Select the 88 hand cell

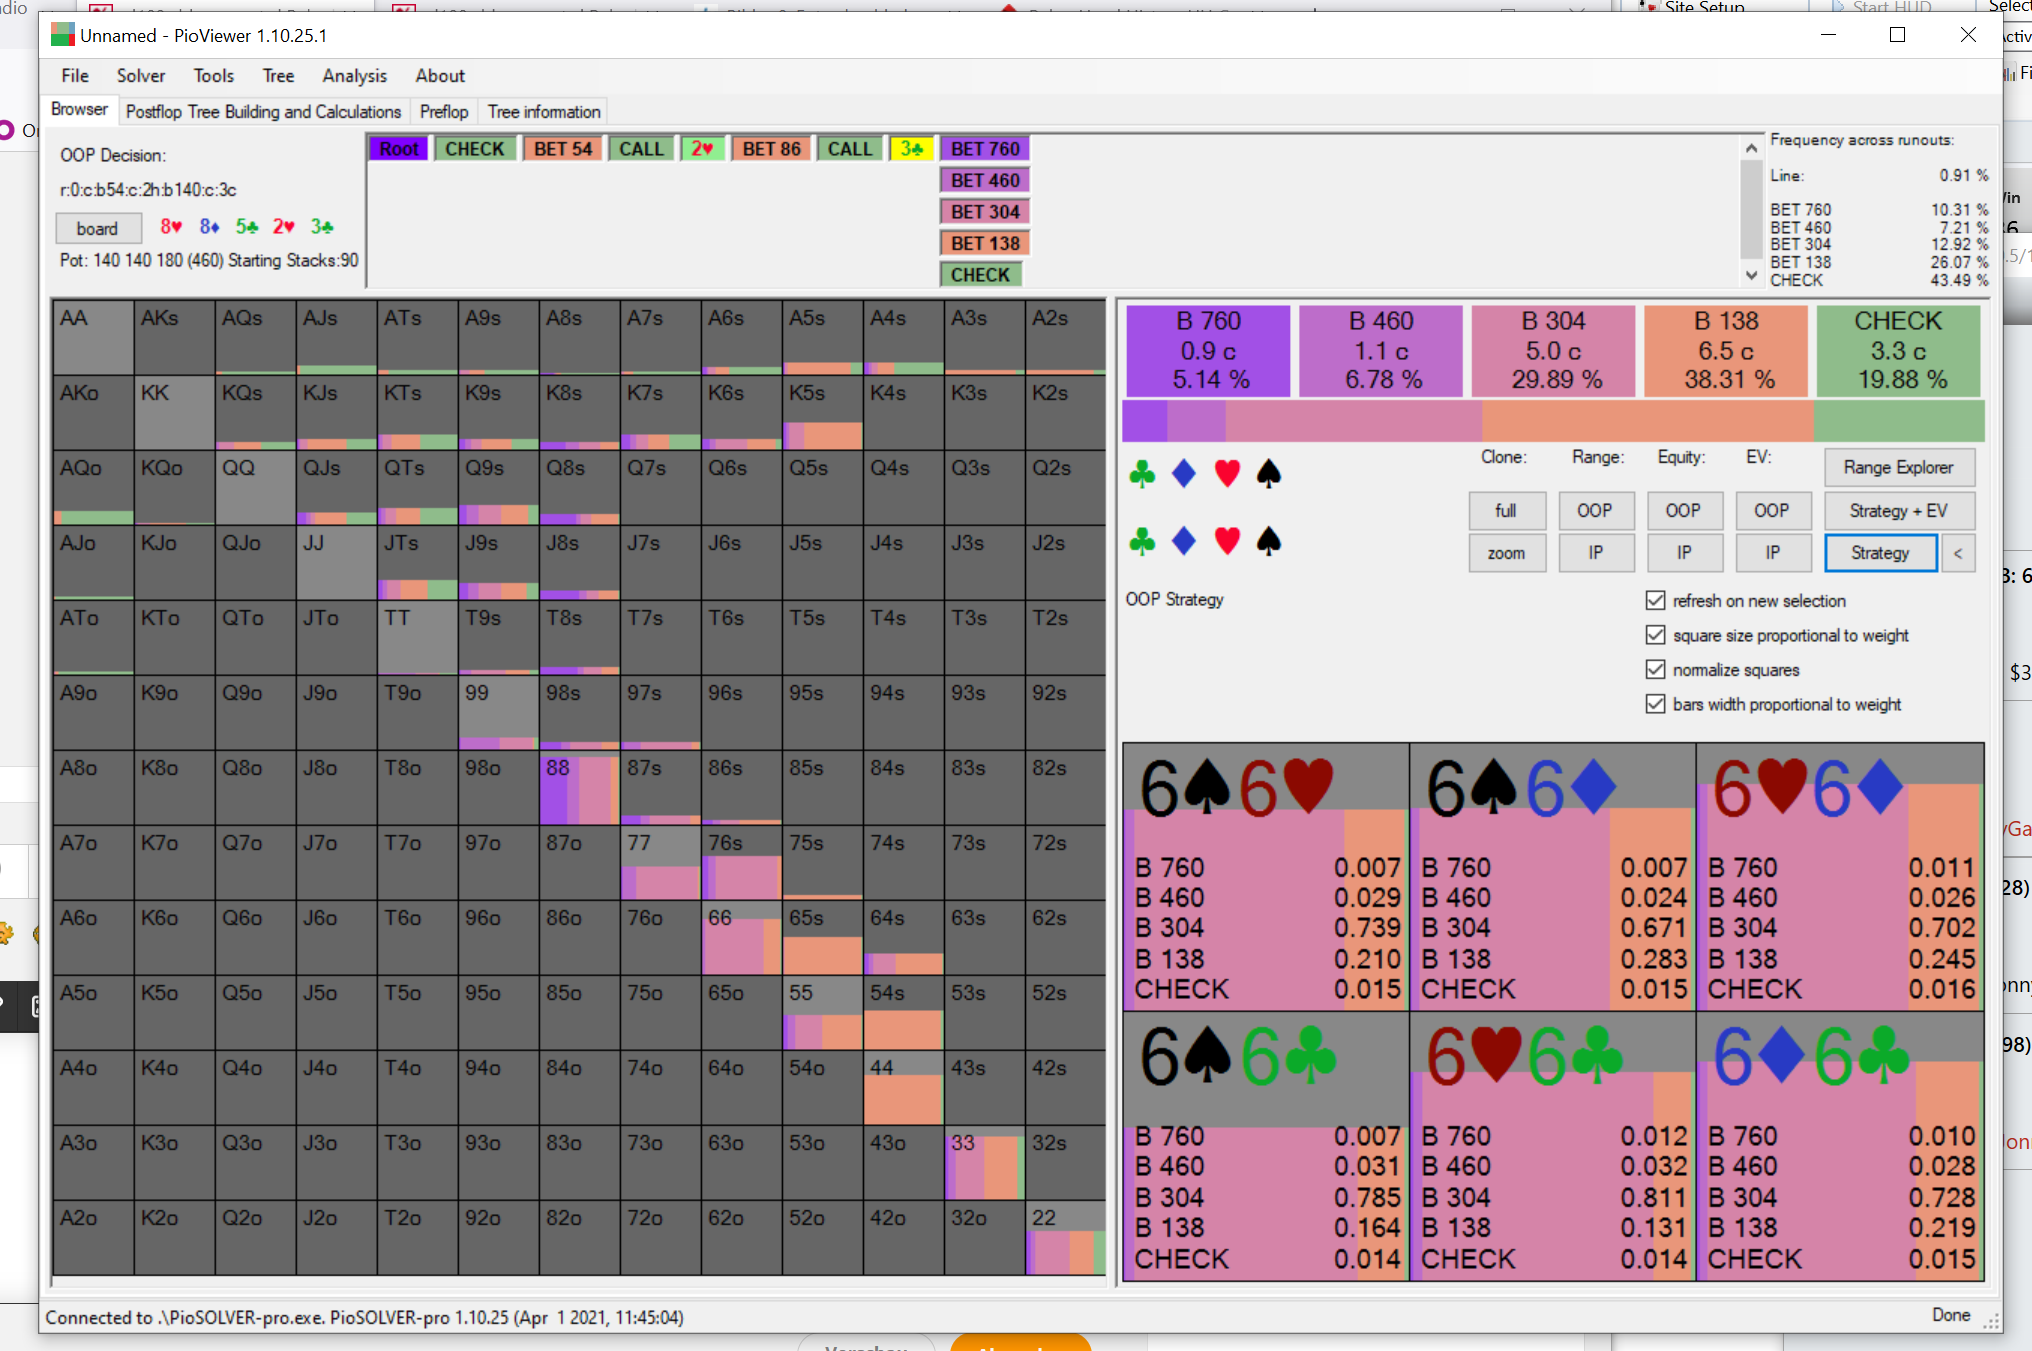point(580,788)
